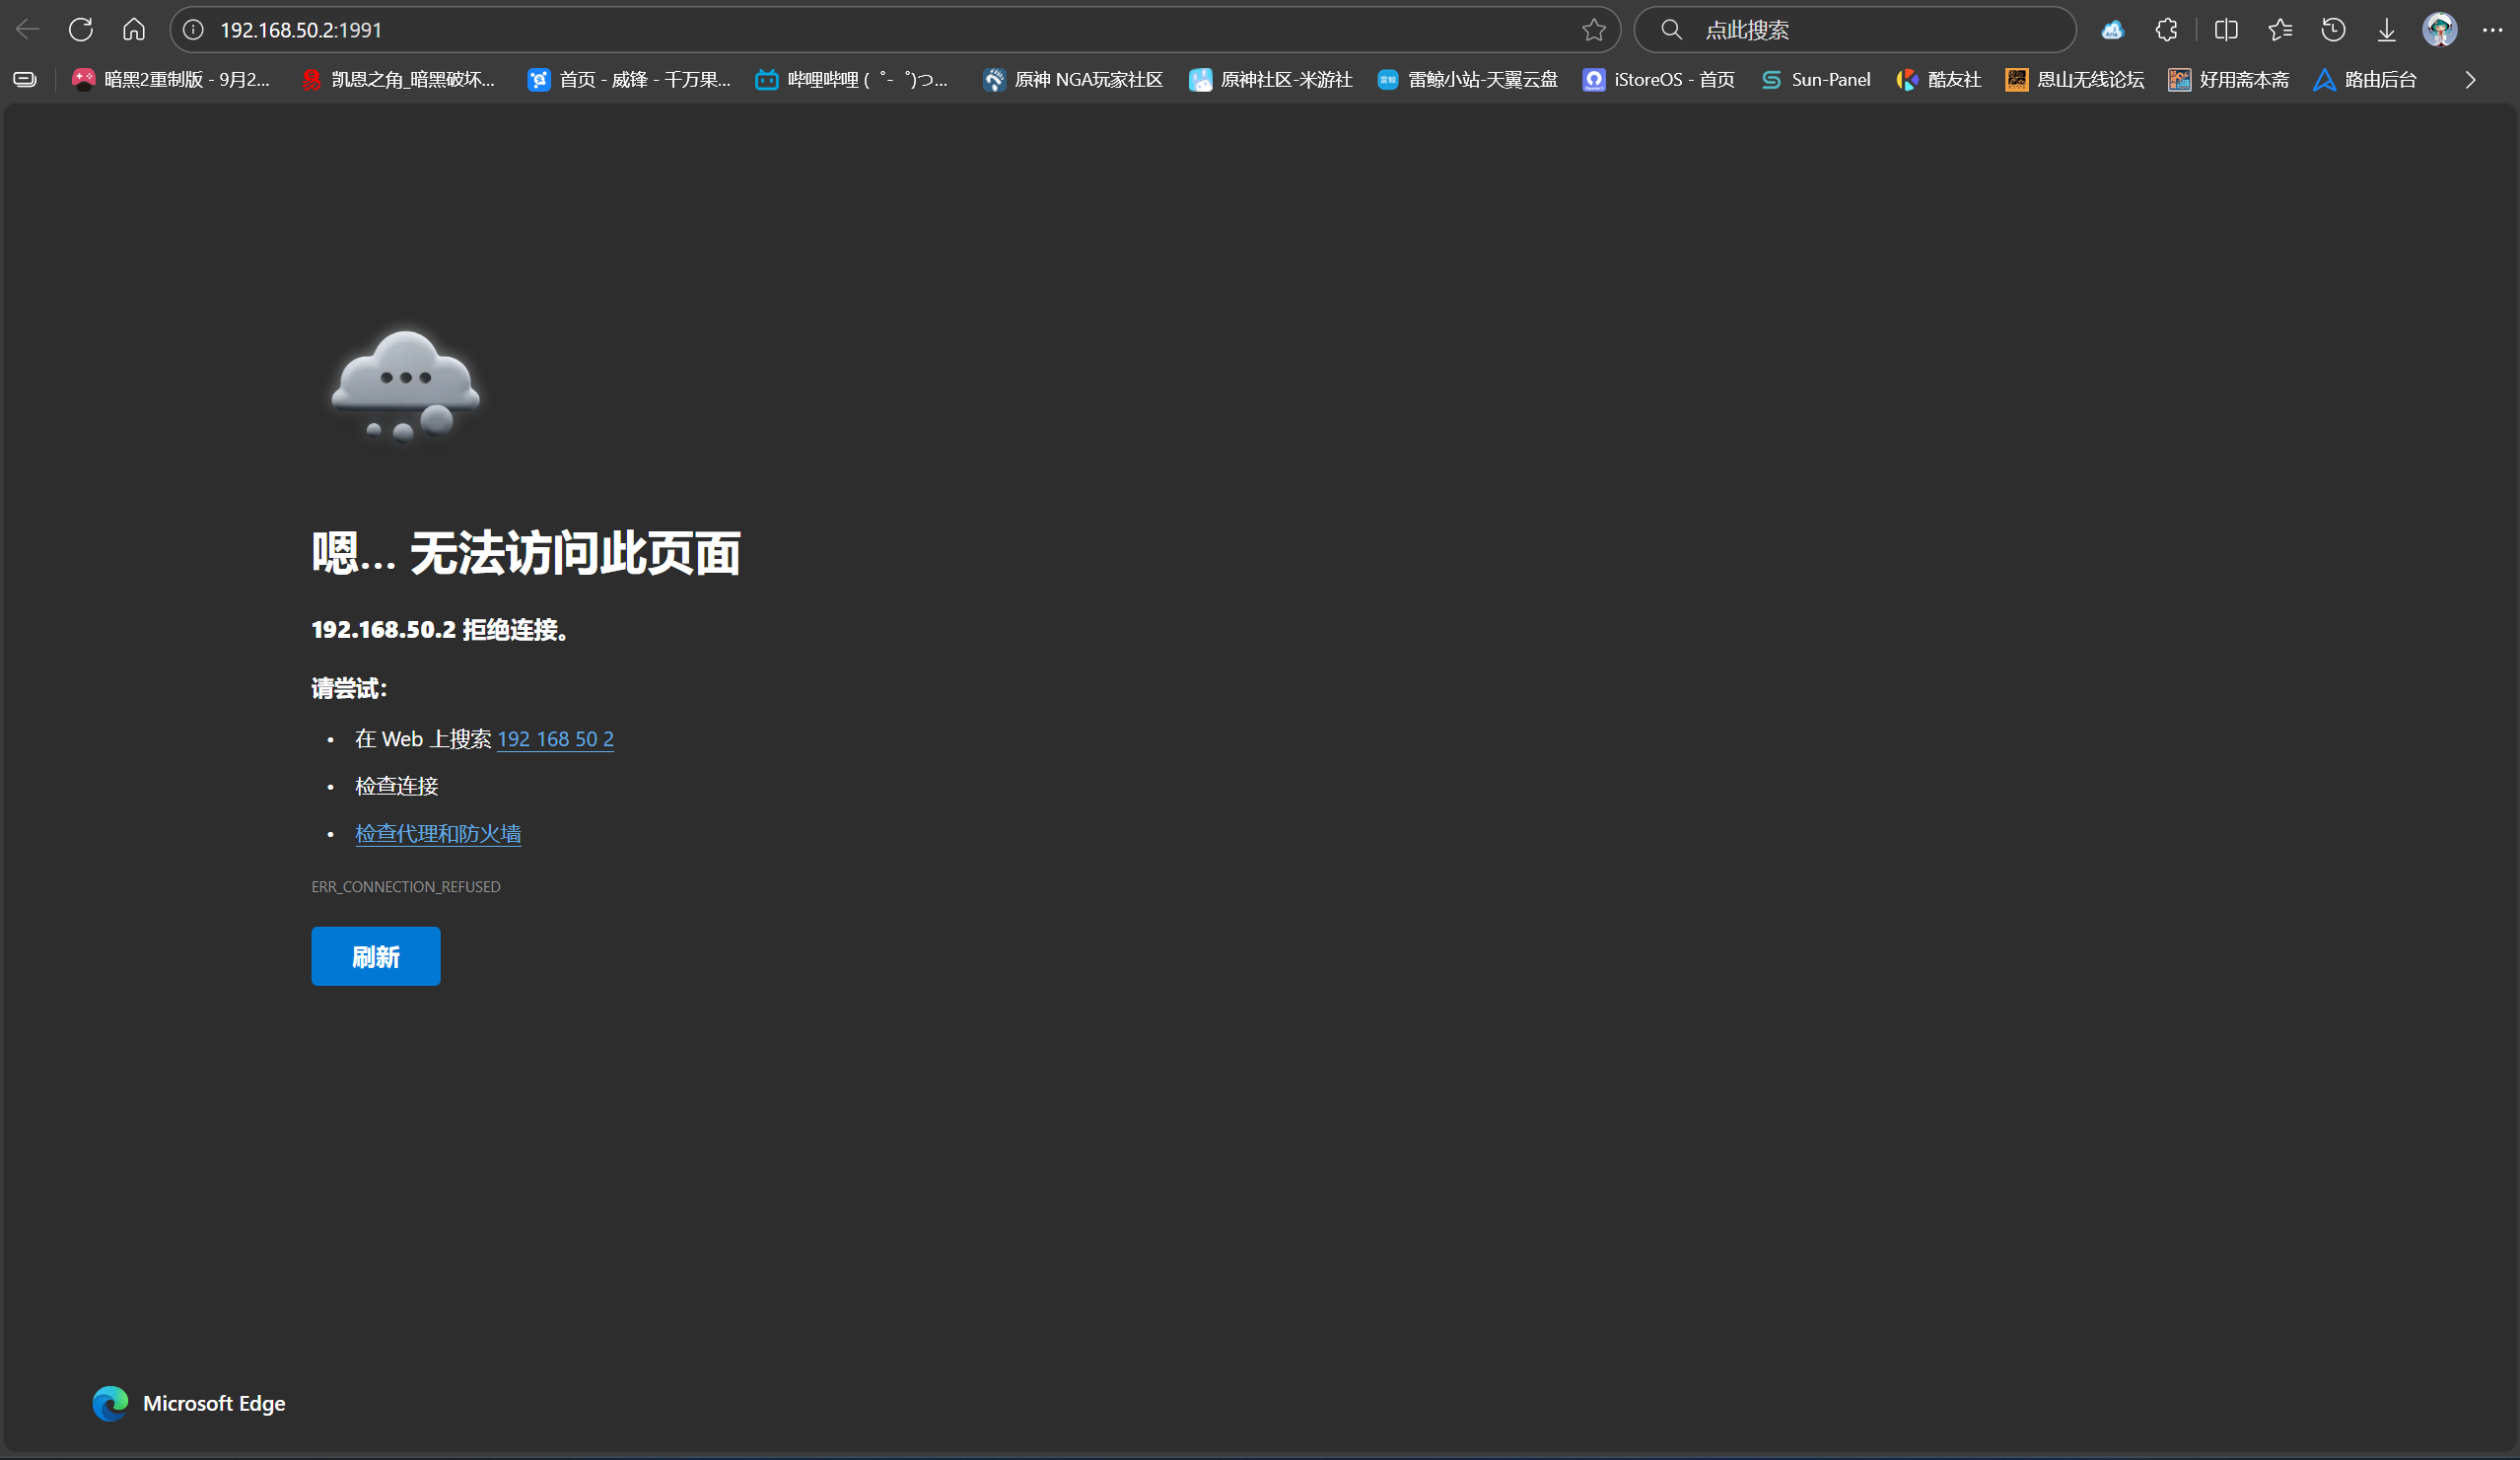Open the Extensions puzzle icon
The height and width of the screenshot is (1460, 2520).
(2166, 30)
